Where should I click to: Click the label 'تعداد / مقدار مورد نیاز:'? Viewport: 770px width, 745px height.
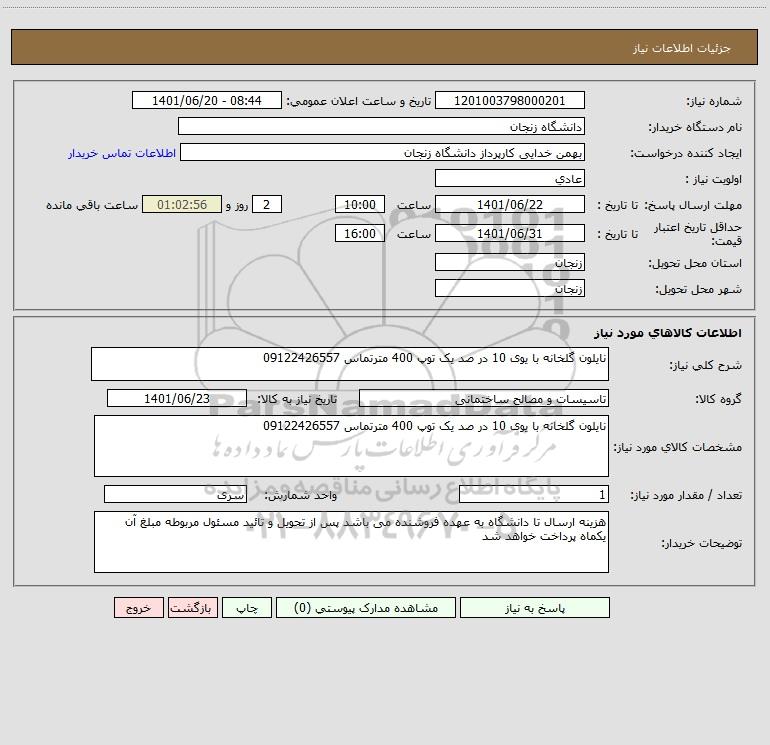click(686, 496)
